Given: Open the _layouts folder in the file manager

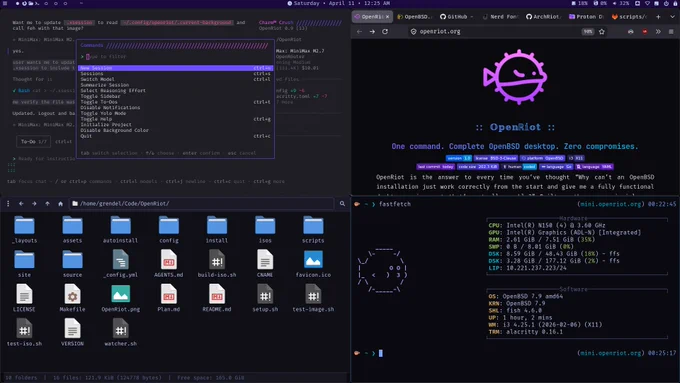Looking at the screenshot, I should coord(24,230).
